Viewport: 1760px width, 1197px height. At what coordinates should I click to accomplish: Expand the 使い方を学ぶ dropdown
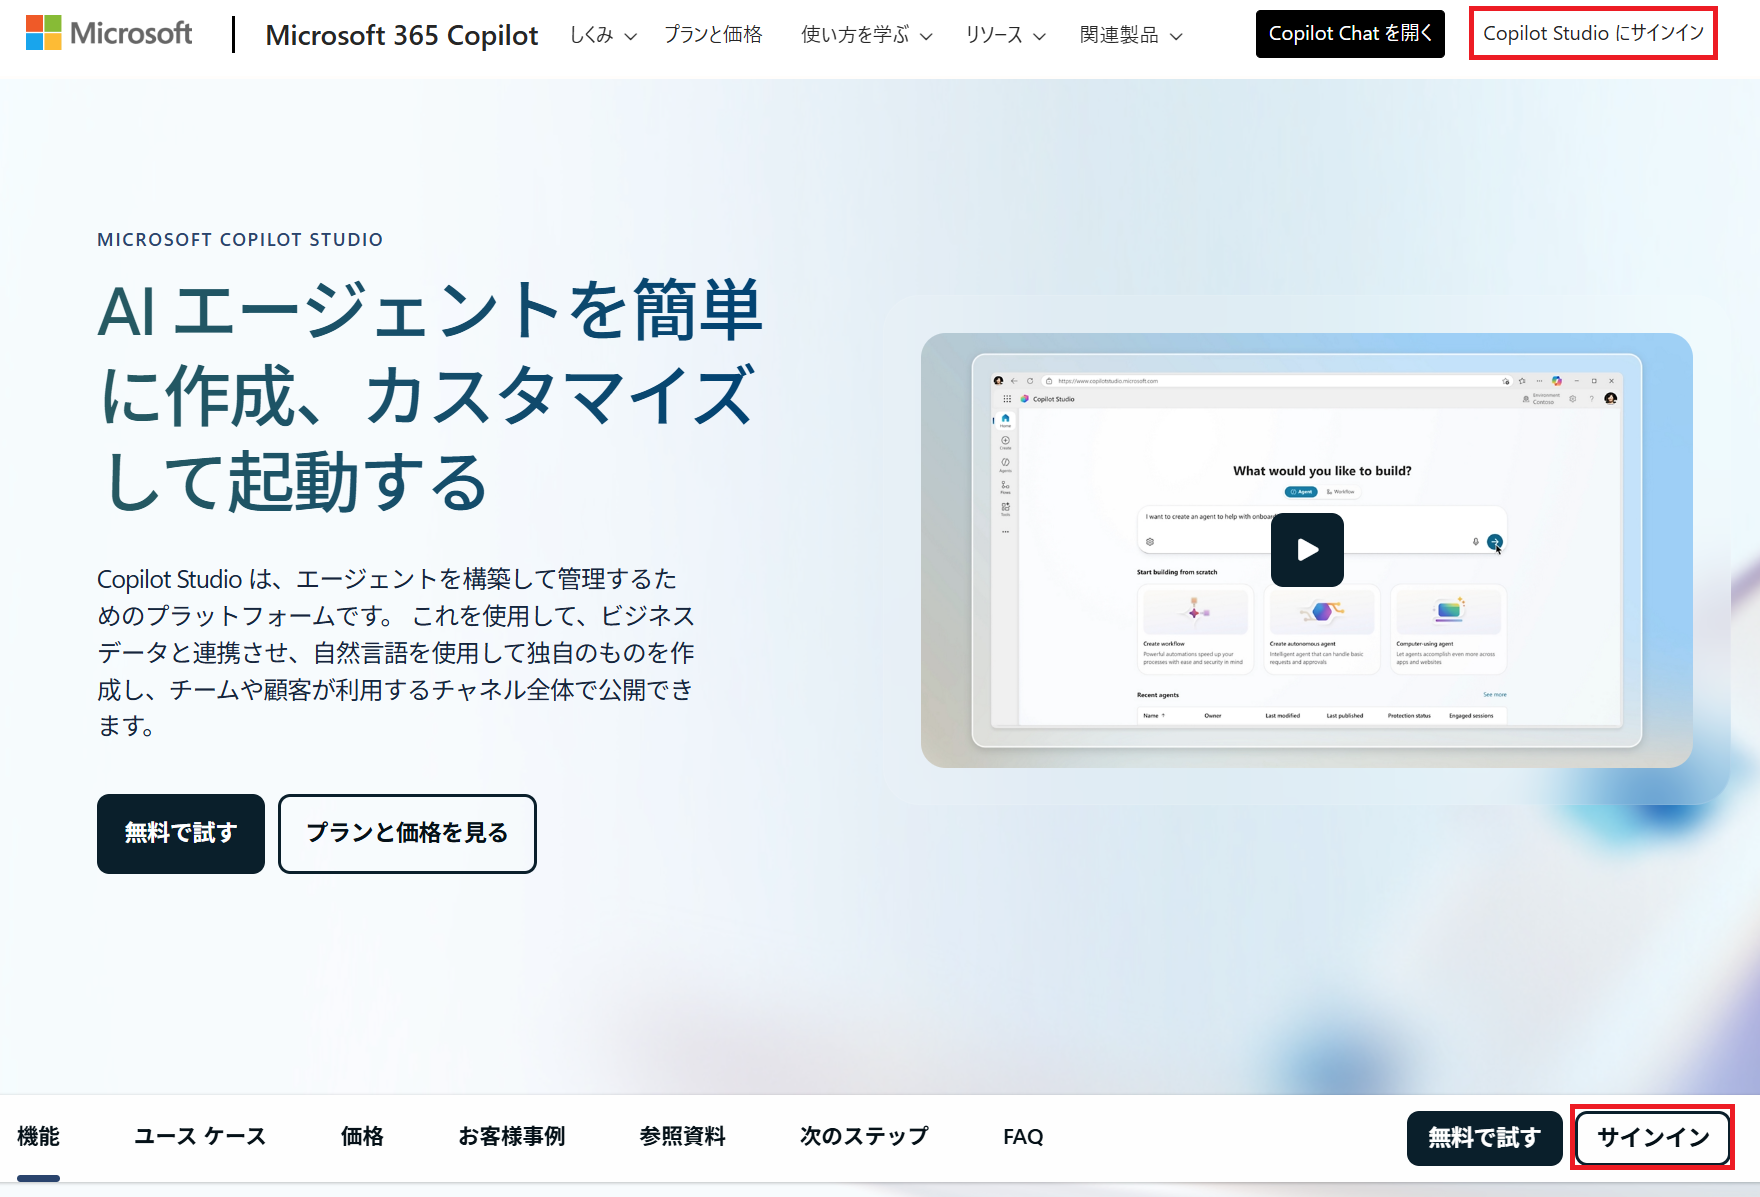click(x=866, y=35)
